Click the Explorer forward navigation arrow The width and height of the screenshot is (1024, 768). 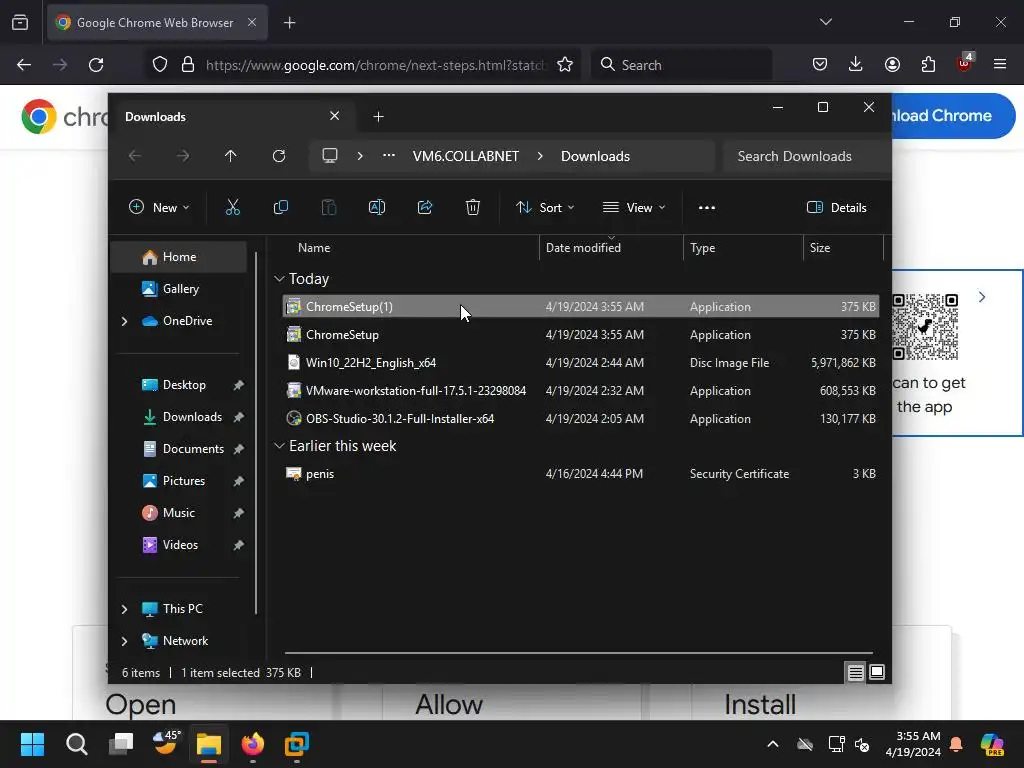click(183, 156)
